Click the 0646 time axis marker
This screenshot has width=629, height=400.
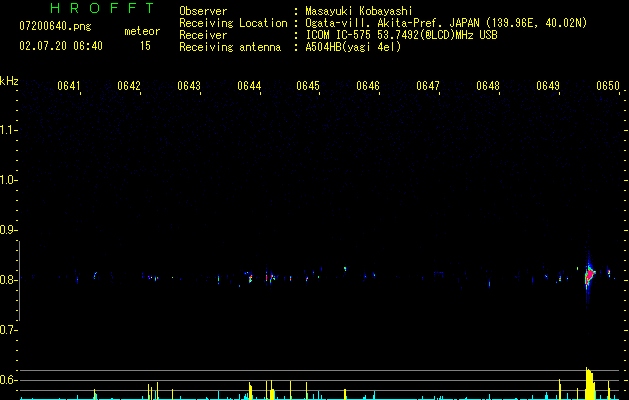tap(368, 86)
